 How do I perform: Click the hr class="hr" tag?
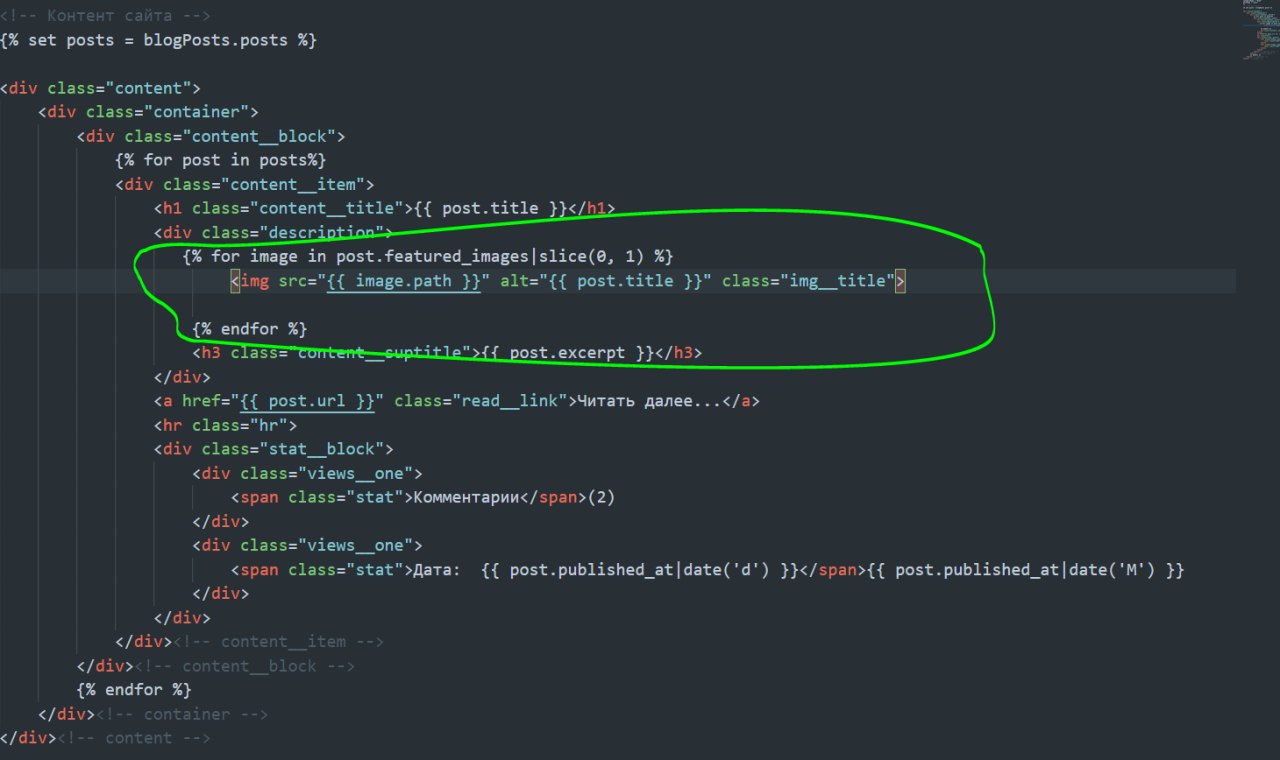pyautogui.click(x=225, y=425)
